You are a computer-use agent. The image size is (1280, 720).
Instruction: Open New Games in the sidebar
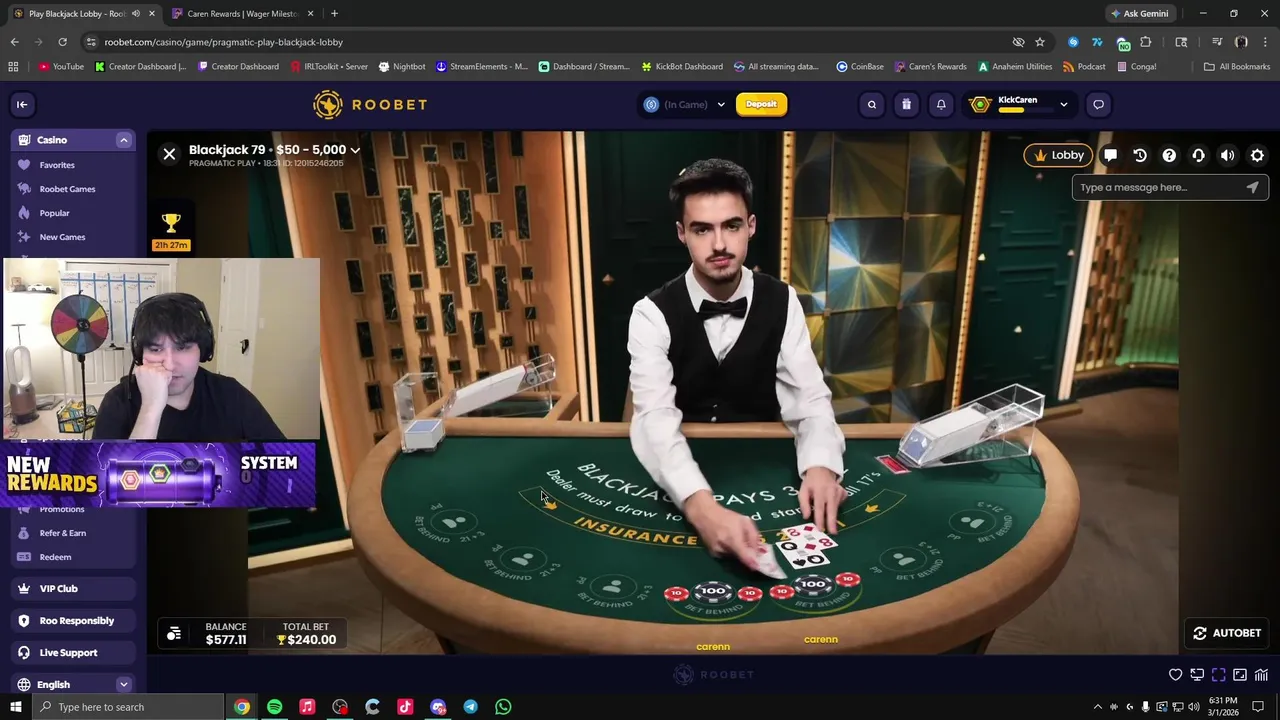[x=62, y=237]
